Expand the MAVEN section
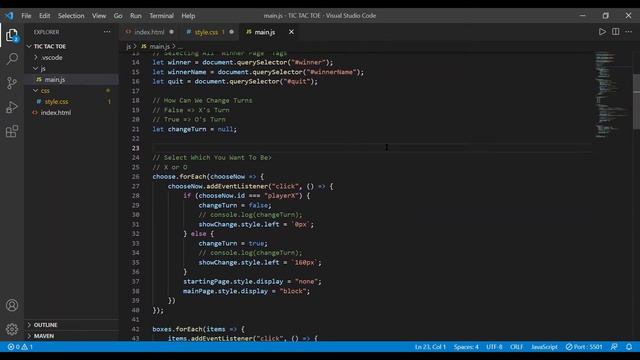 point(44,336)
